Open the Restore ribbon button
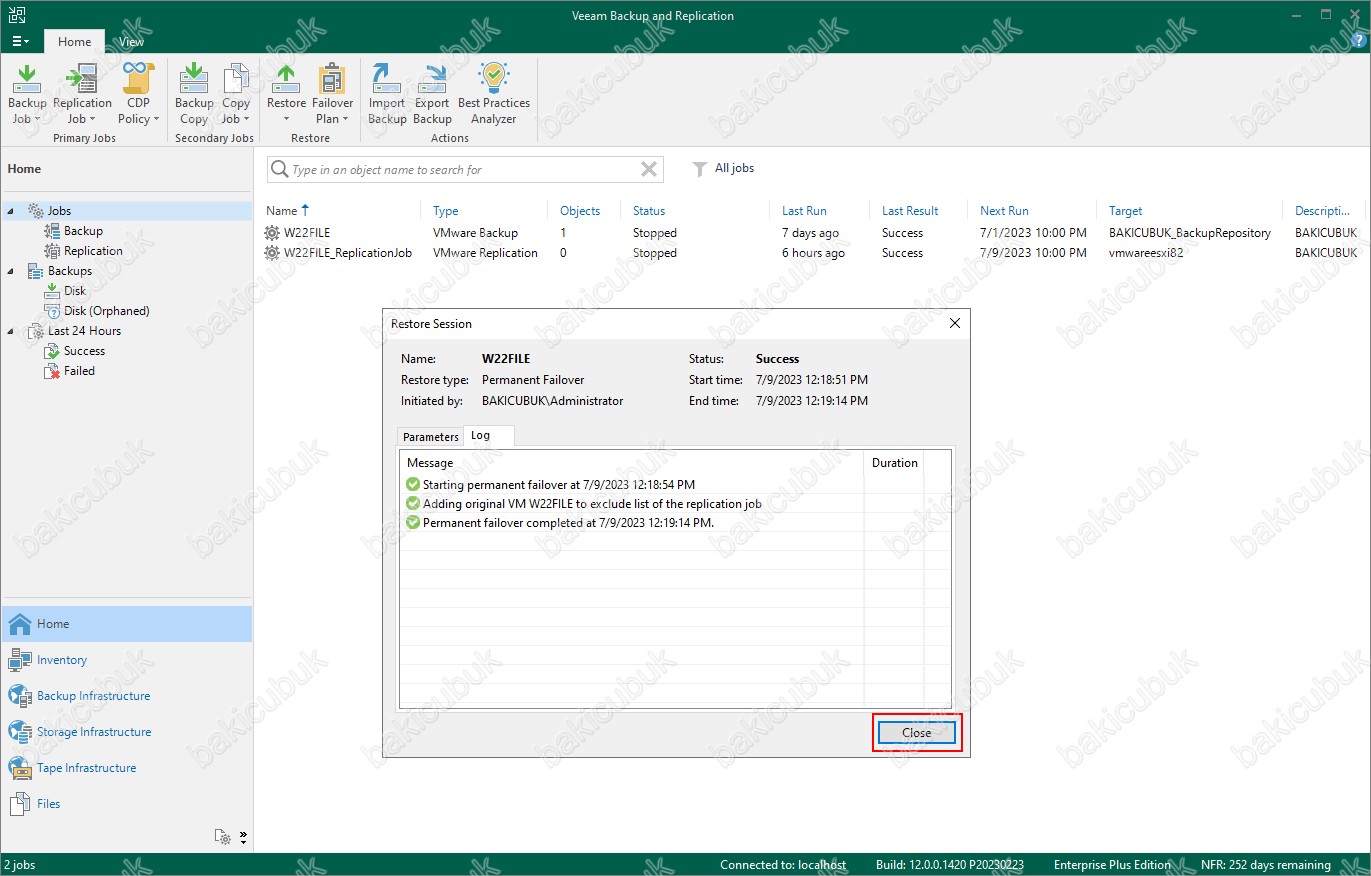1371x876 pixels. click(286, 94)
